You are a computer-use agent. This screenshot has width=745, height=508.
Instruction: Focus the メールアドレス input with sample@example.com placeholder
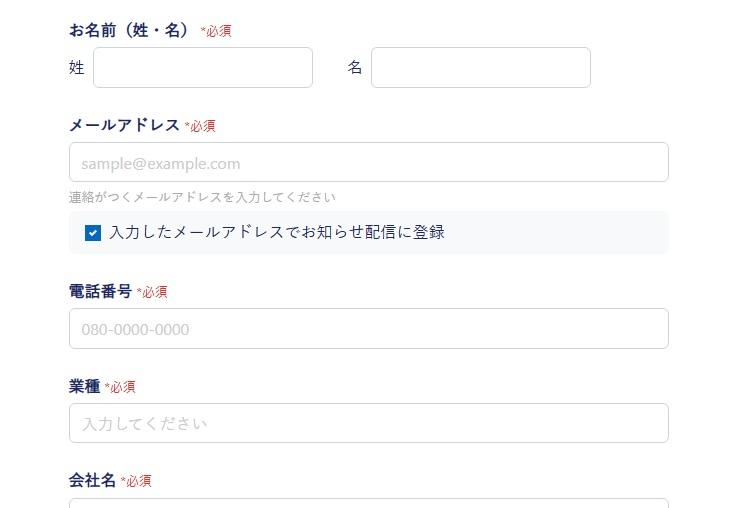(x=368, y=163)
